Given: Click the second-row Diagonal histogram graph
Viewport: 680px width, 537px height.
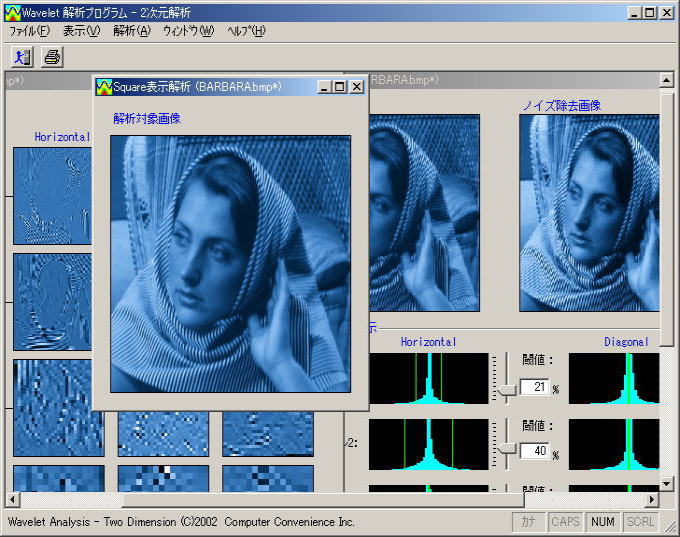Looking at the screenshot, I should 614,444.
